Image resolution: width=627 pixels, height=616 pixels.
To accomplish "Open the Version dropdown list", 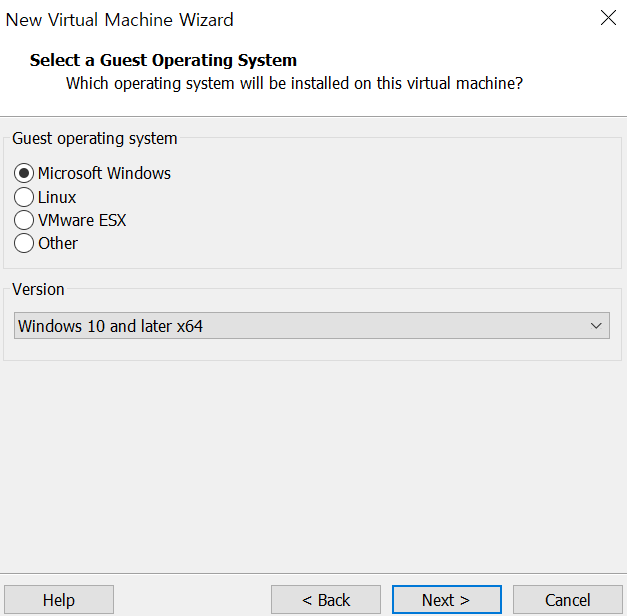I will (x=312, y=326).
